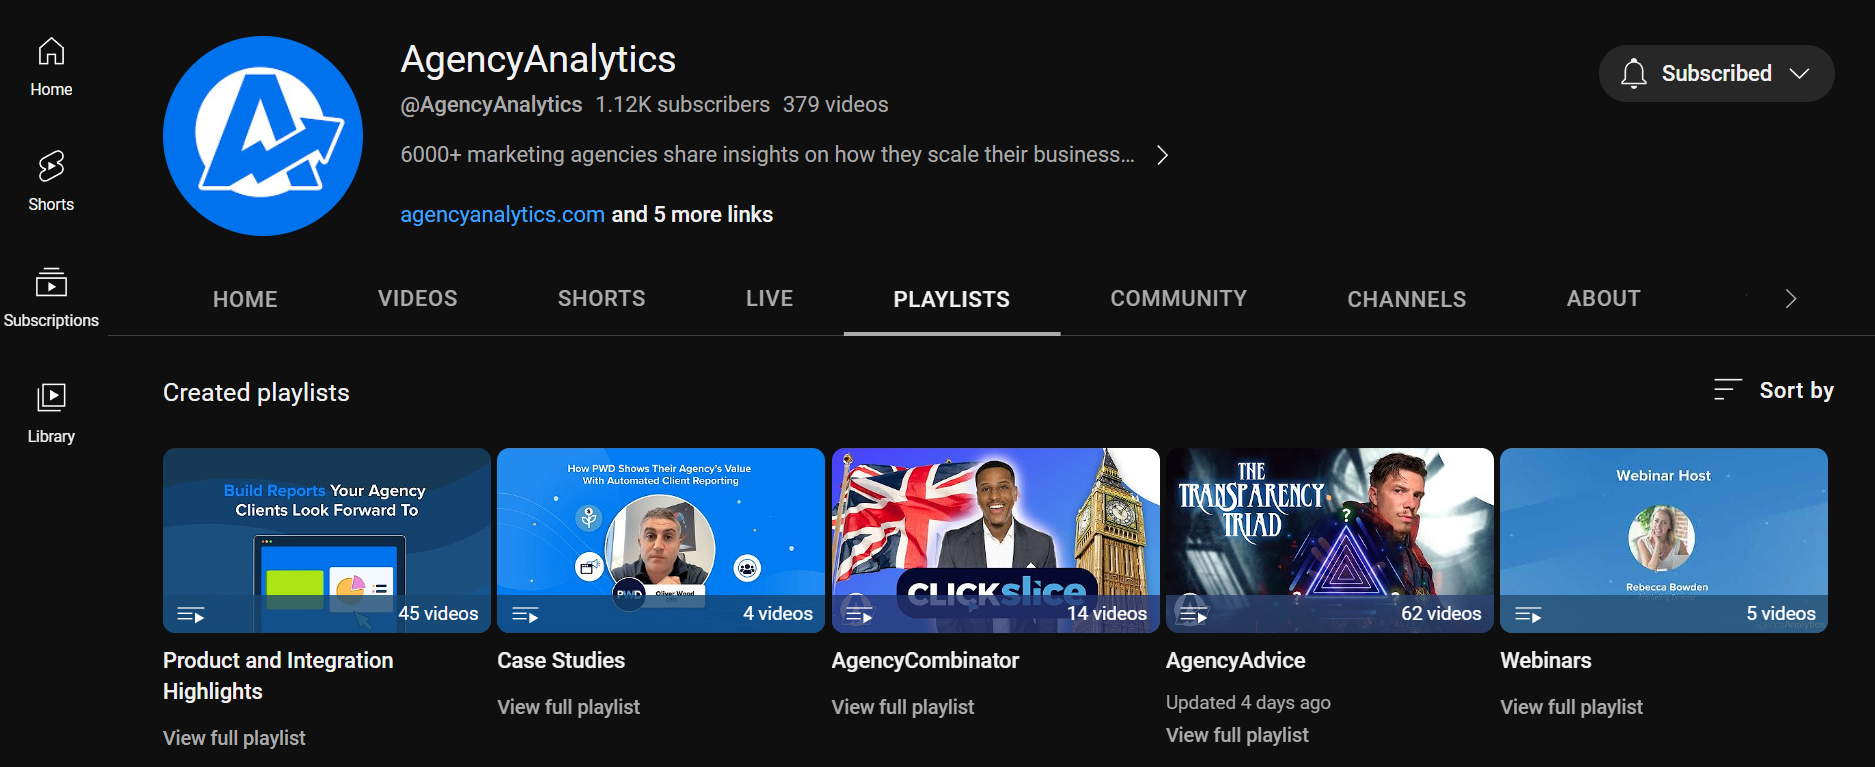Open the Shorts sidebar icon
This screenshot has height=767, width=1875.
pyautogui.click(x=51, y=166)
